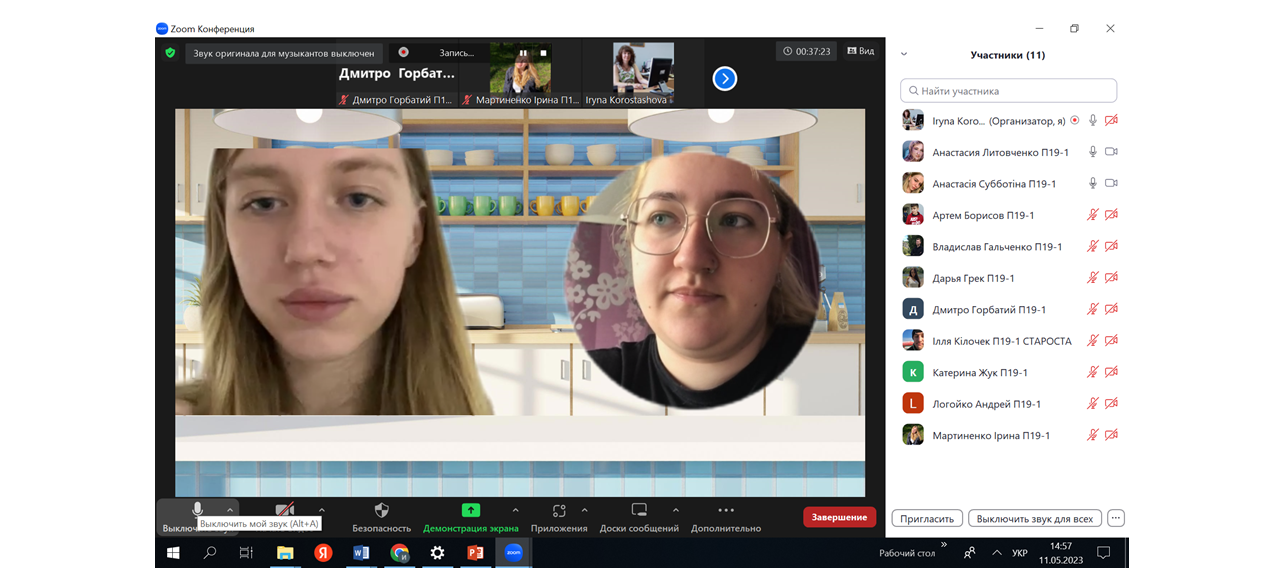Open the Приложения apps icon
The height and width of the screenshot is (588, 1284).
[x=559, y=510]
